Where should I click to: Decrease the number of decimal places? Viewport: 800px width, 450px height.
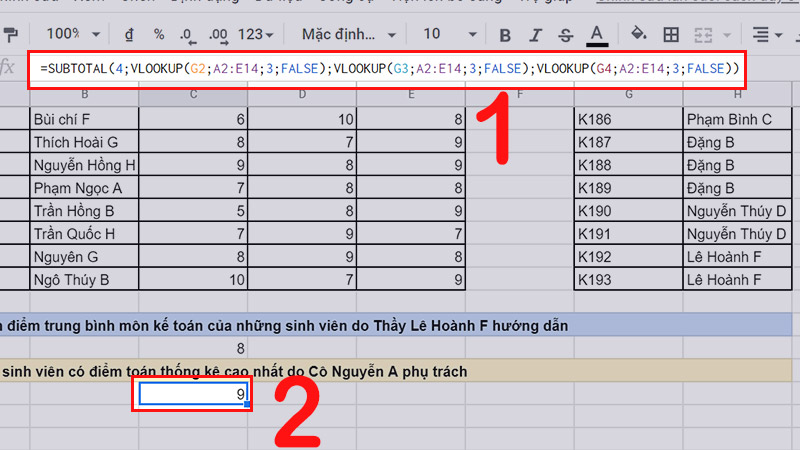[x=186, y=34]
